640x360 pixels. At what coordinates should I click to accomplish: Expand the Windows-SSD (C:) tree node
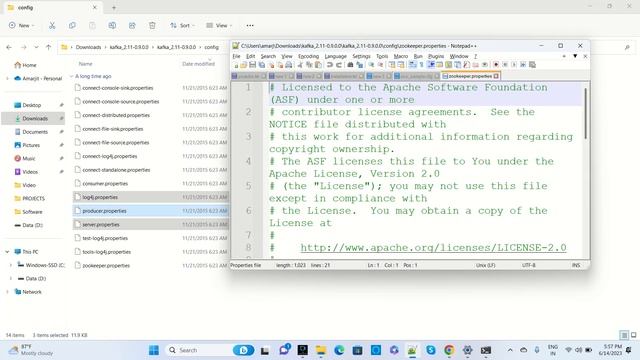pyautogui.click(x=11, y=265)
